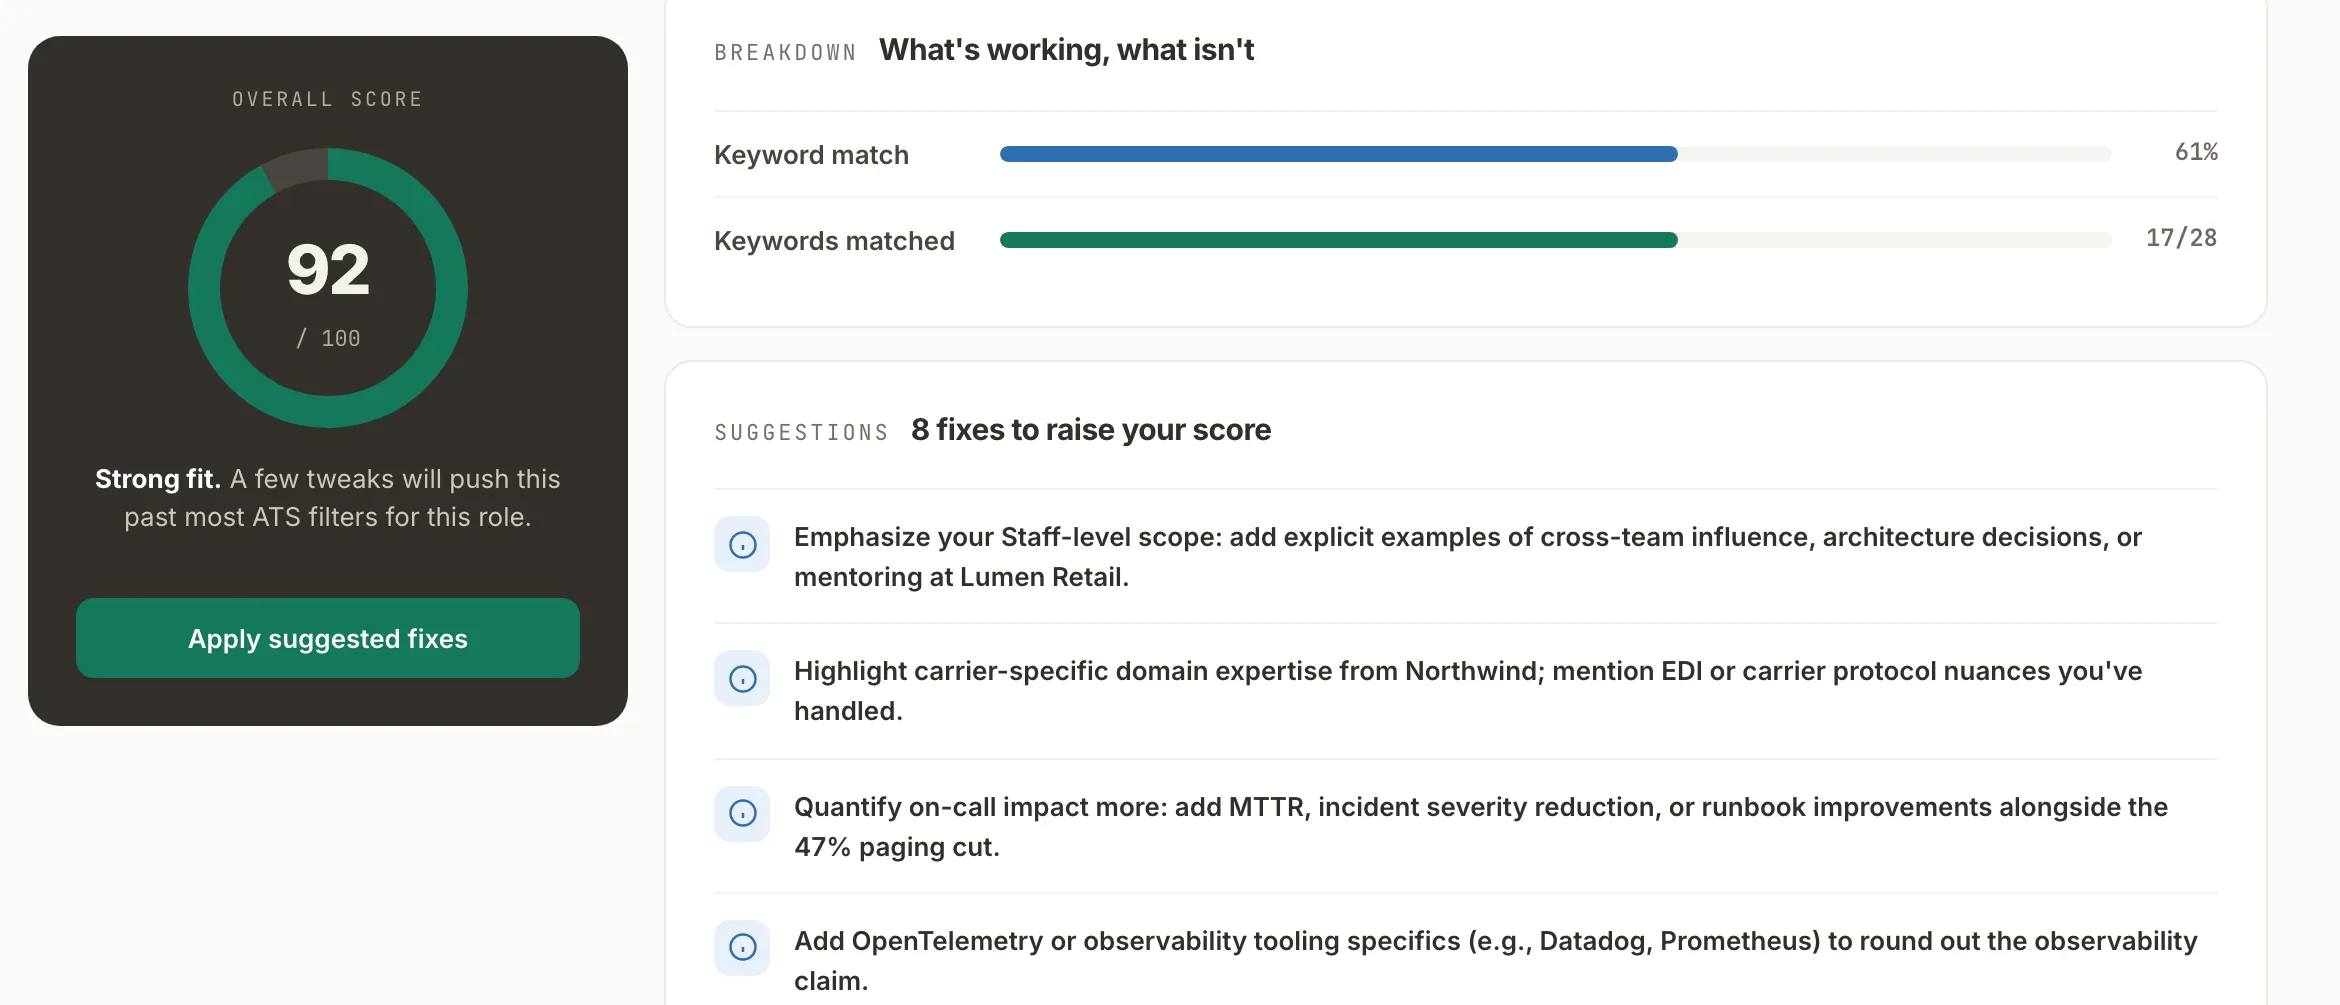2340x1005 pixels.
Task: Click the green Keywords matched progress bar
Action: [x=1556, y=240]
